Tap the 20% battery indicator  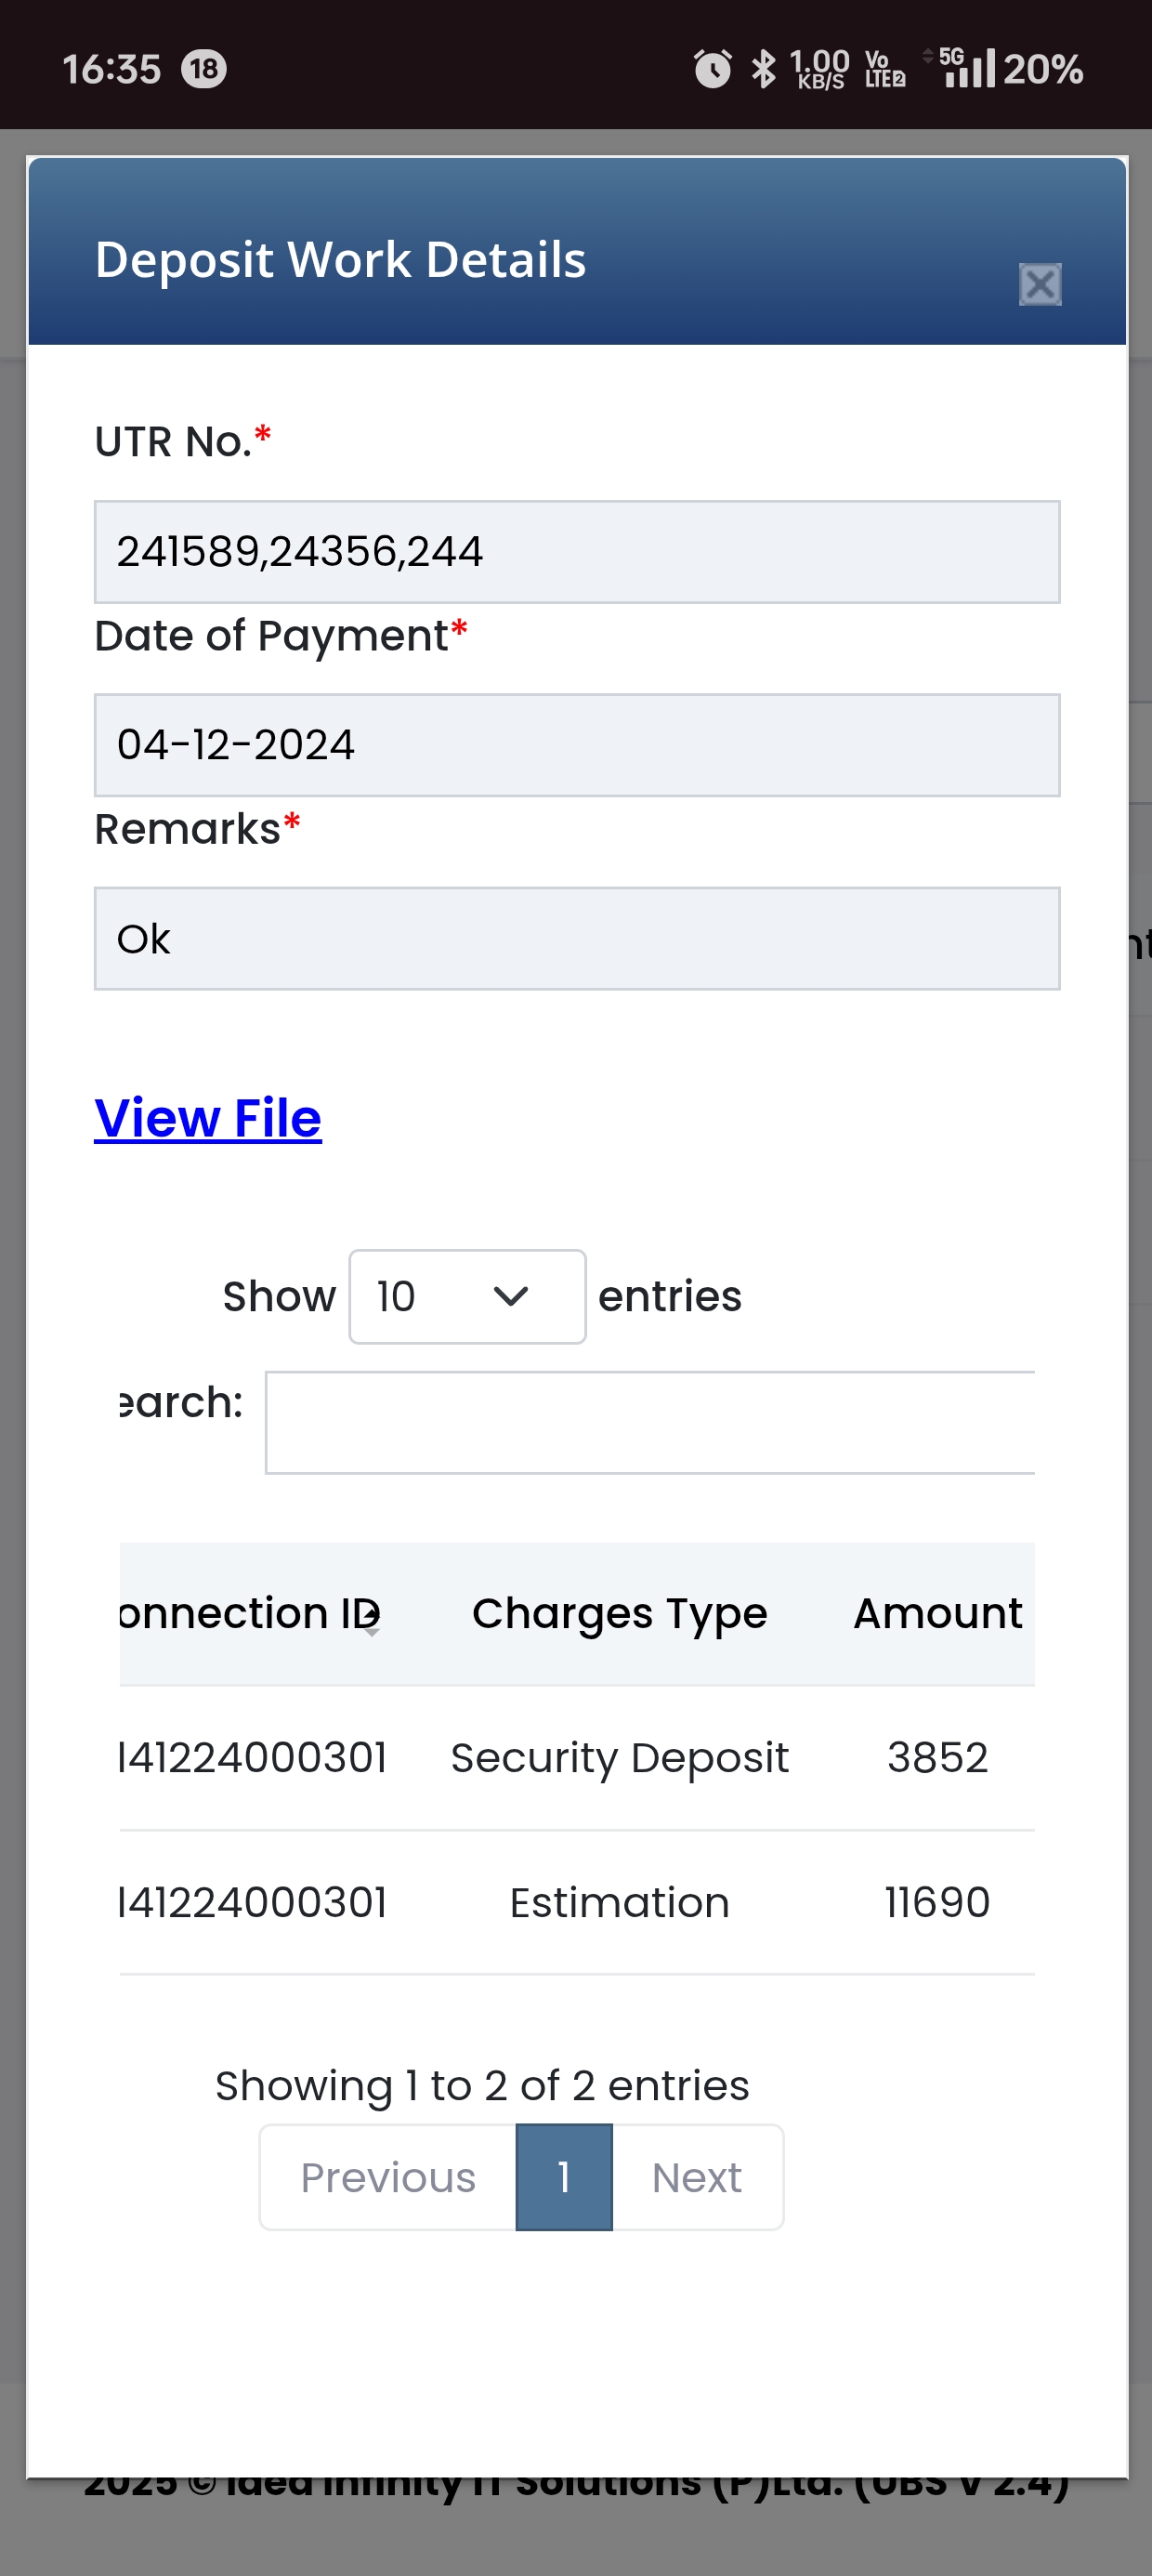click(1043, 69)
